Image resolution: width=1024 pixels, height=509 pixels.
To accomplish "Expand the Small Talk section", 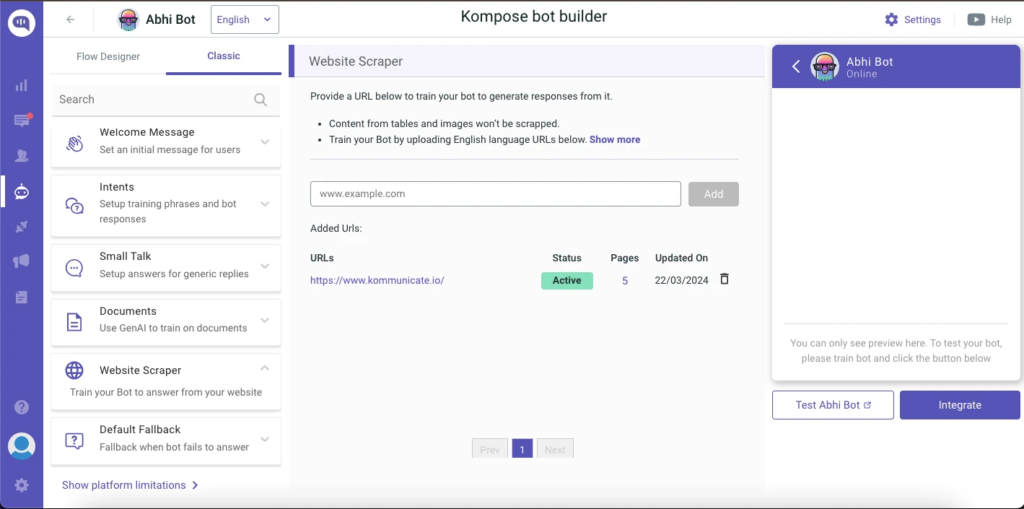I will coord(264,266).
